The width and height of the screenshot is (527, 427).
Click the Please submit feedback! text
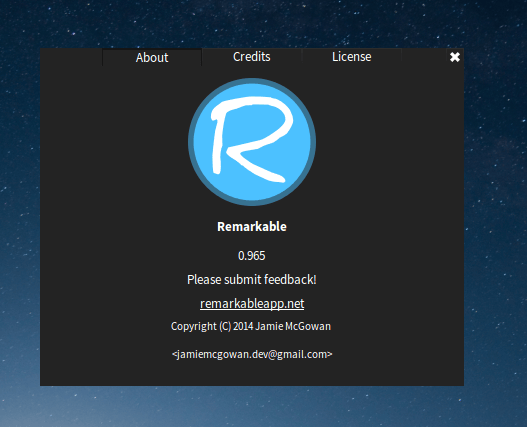click(x=252, y=280)
